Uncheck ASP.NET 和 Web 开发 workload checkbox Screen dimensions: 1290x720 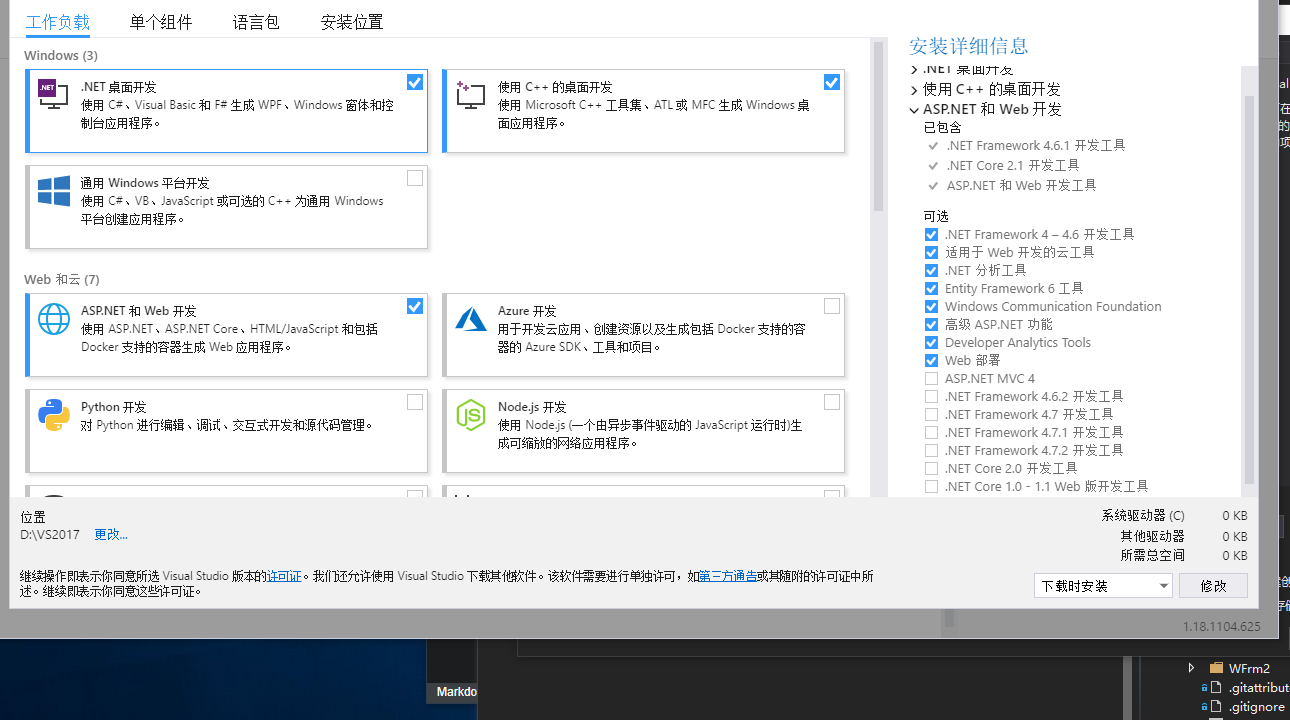click(x=415, y=306)
